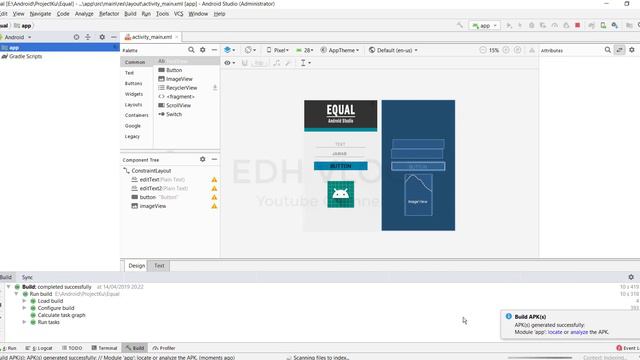The width and height of the screenshot is (640, 360).
Task: Select the Buttons palette category
Action: point(133,83)
